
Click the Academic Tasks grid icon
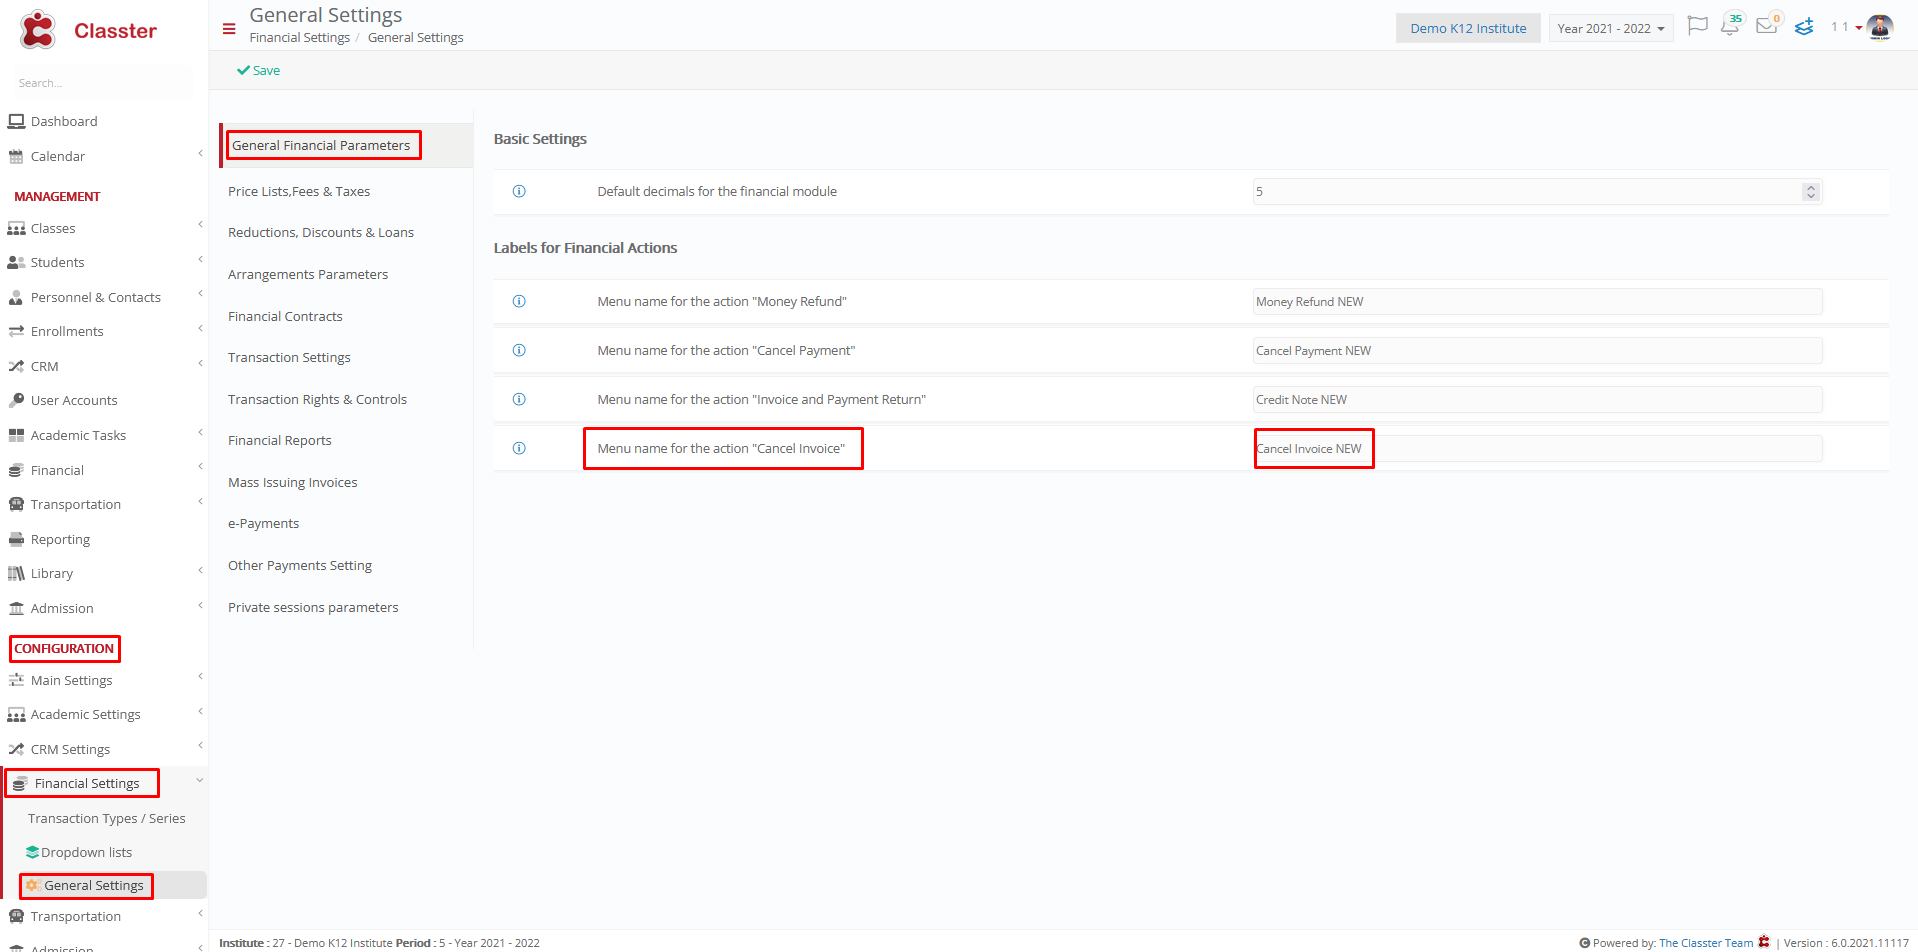pos(16,435)
